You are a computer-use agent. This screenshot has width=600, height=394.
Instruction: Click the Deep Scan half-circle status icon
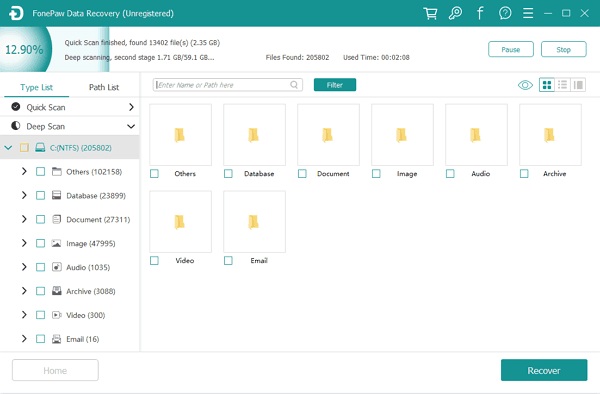click(16, 126)
